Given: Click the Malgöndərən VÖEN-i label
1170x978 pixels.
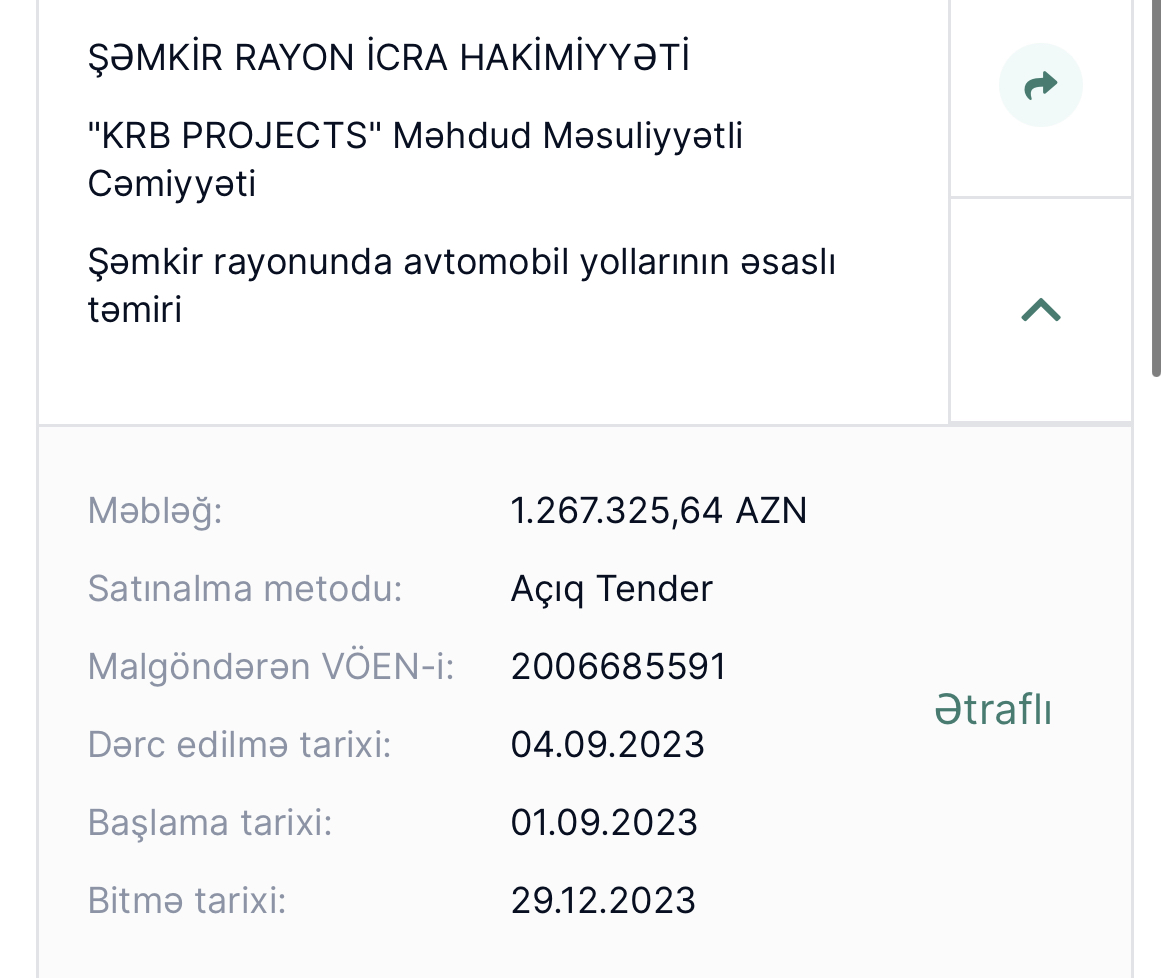Looking at the screenshot, I should point(271,667).
